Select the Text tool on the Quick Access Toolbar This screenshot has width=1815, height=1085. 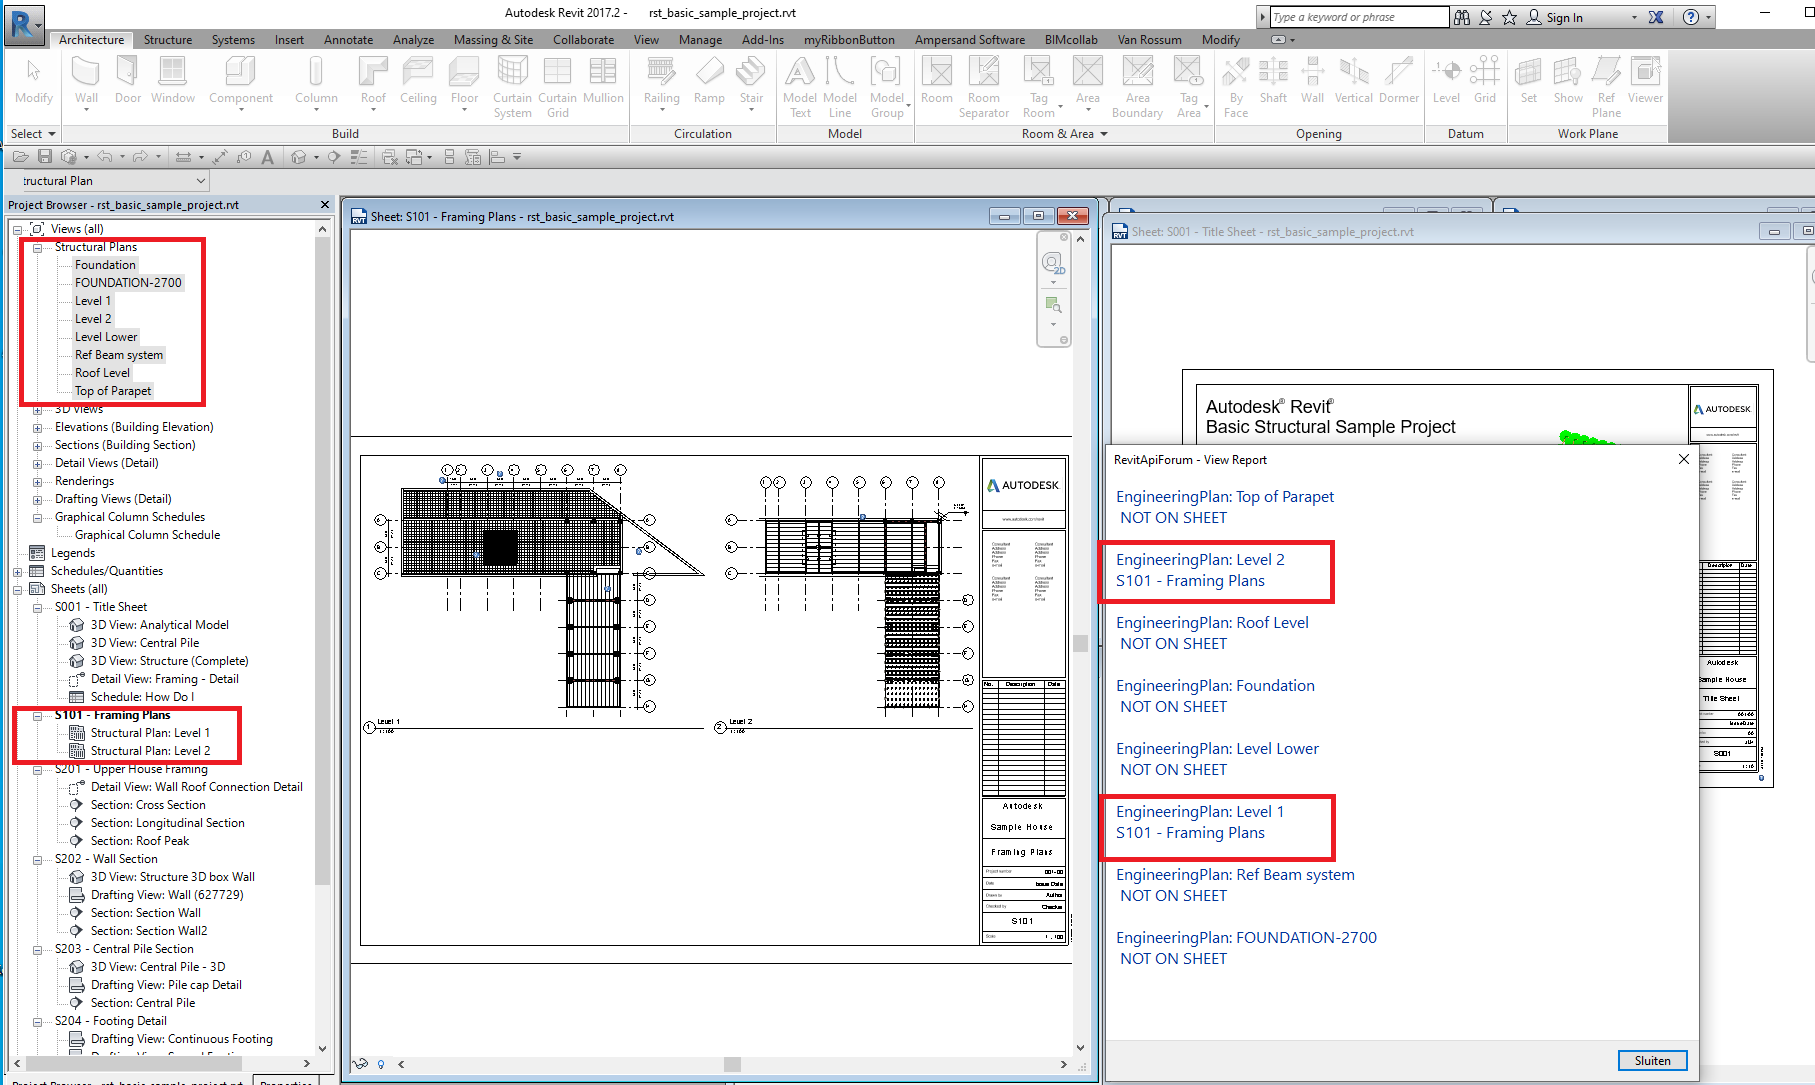click(x=266, y=156)
